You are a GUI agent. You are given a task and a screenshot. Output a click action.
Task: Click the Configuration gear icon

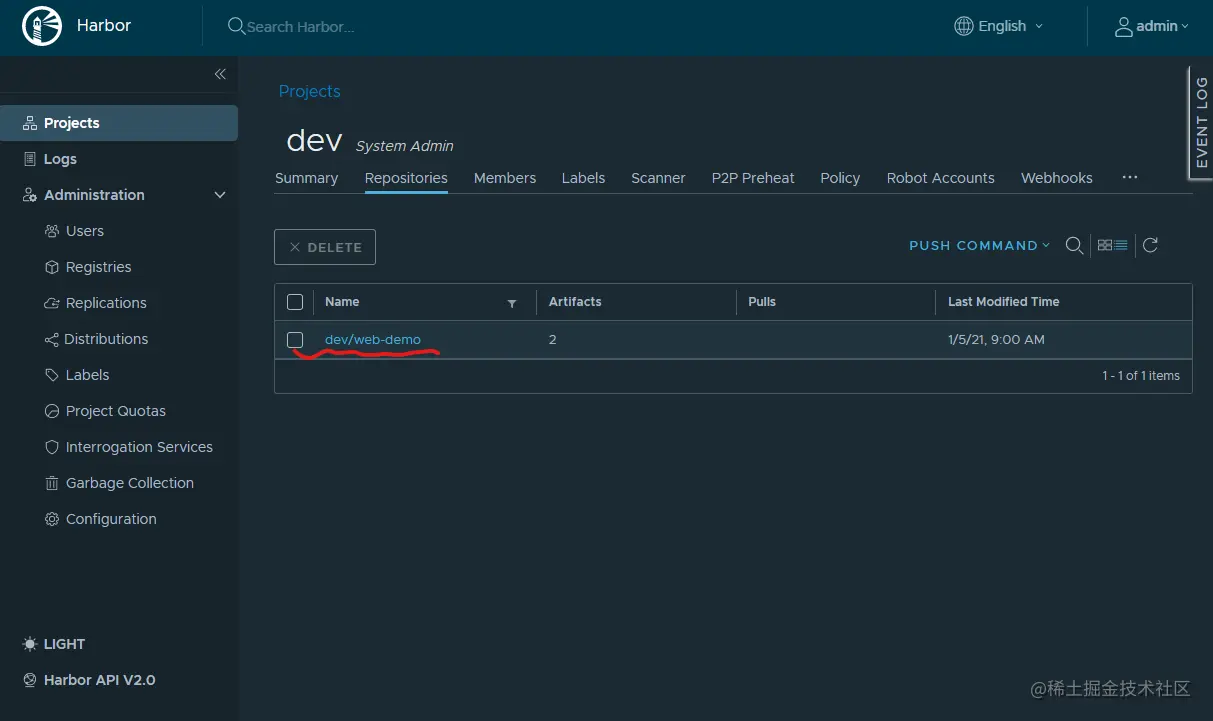point(52,519)
